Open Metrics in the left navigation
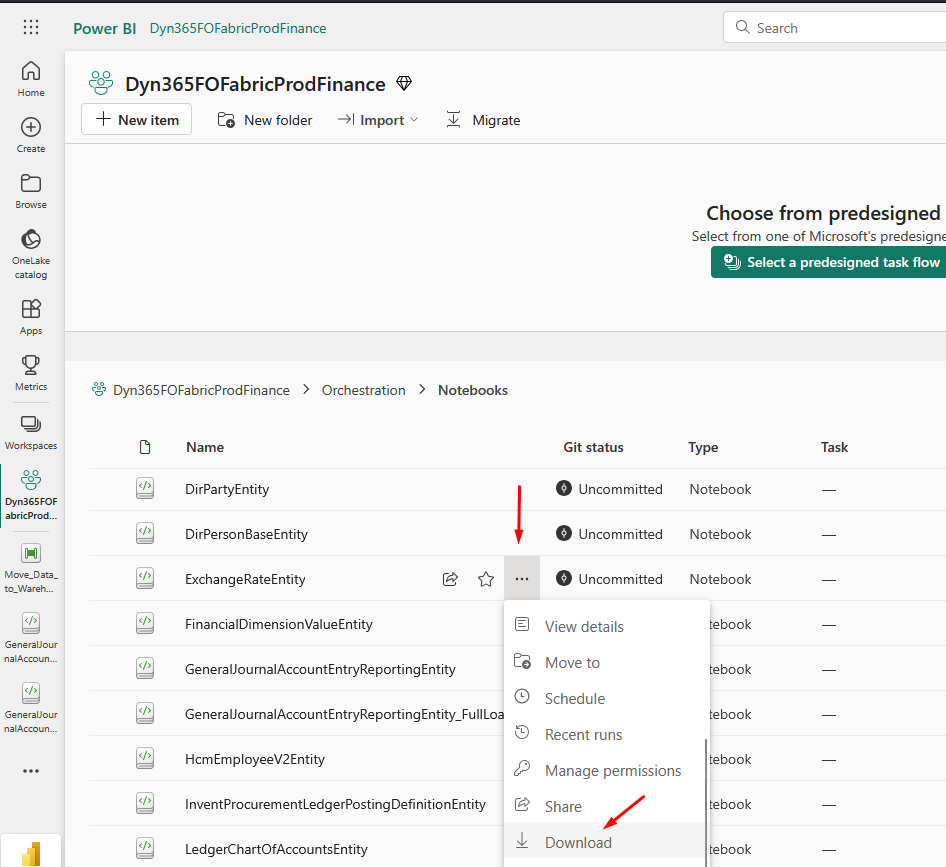This screenshot has width=946, height=867. point(31,373)
